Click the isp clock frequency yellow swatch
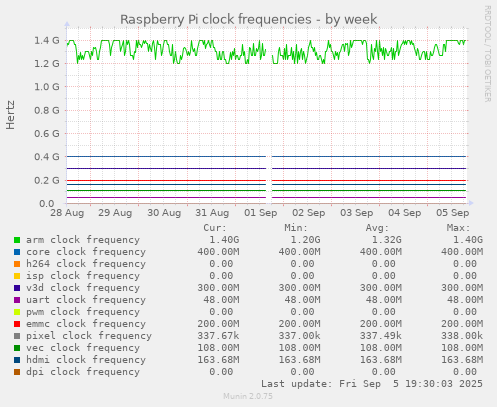 (x=17, y=276)
